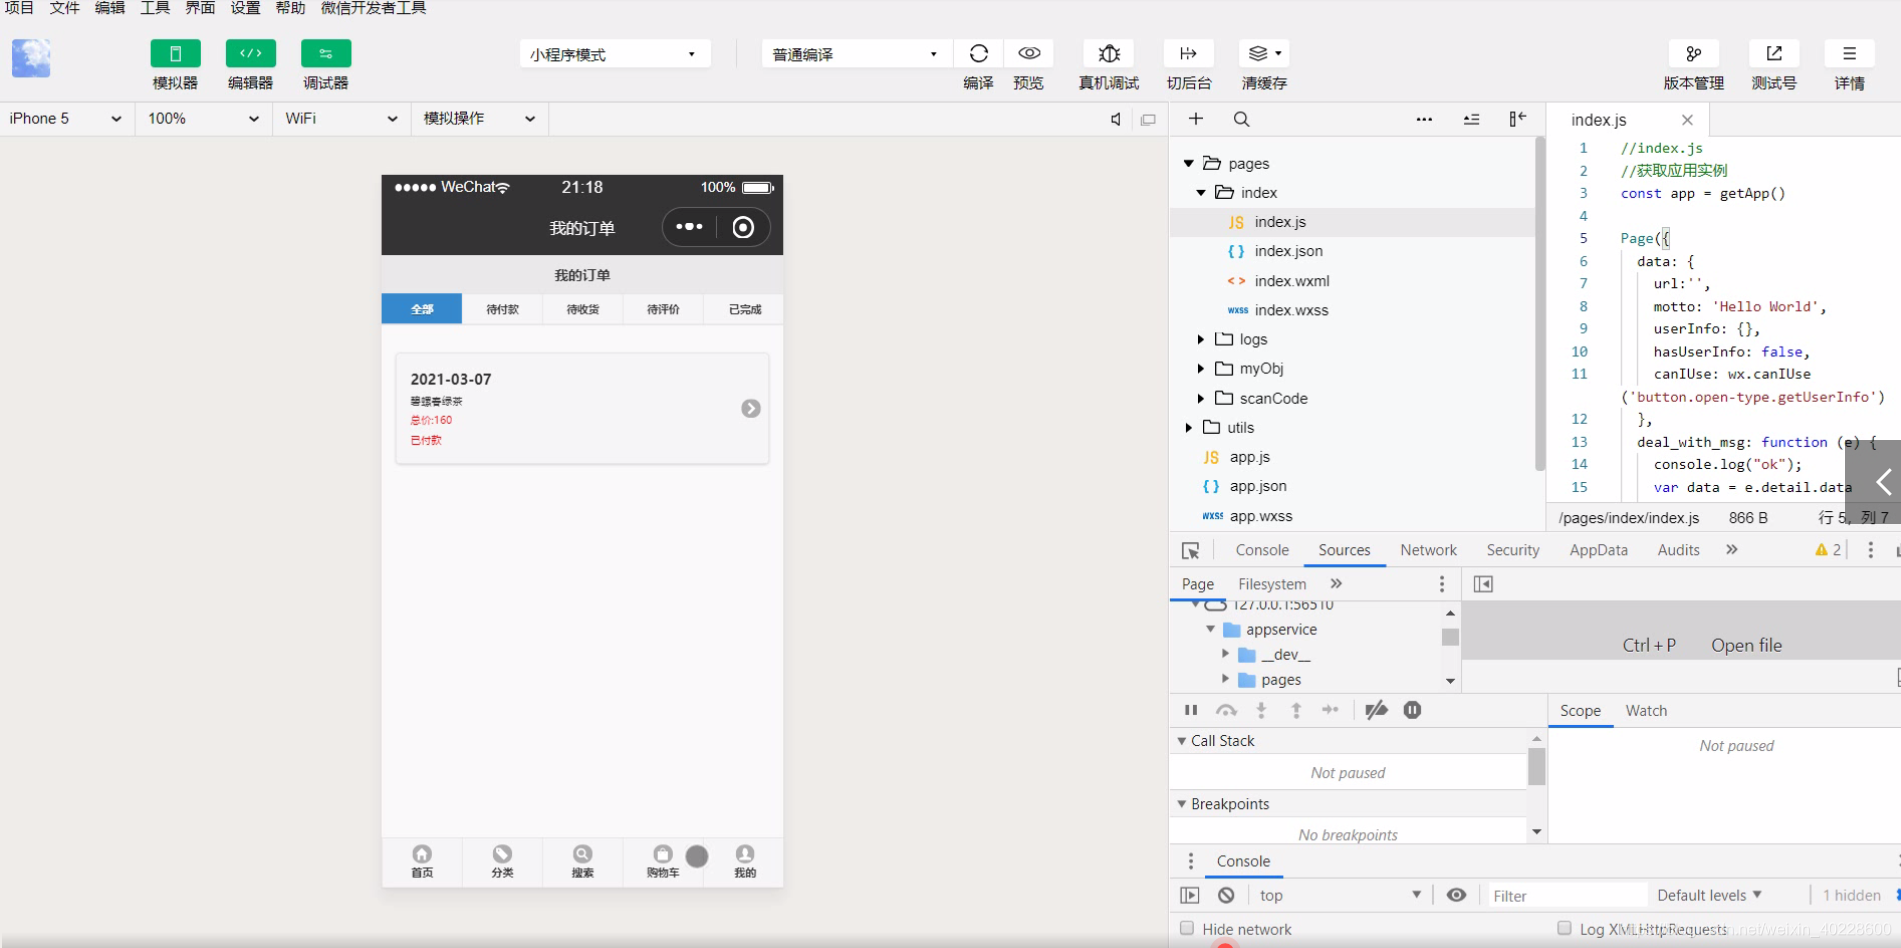Viewport: 1901px width, 948px height.
Task: Open the 2021-03-07 order arrow
Action: [x=751, y=408]
